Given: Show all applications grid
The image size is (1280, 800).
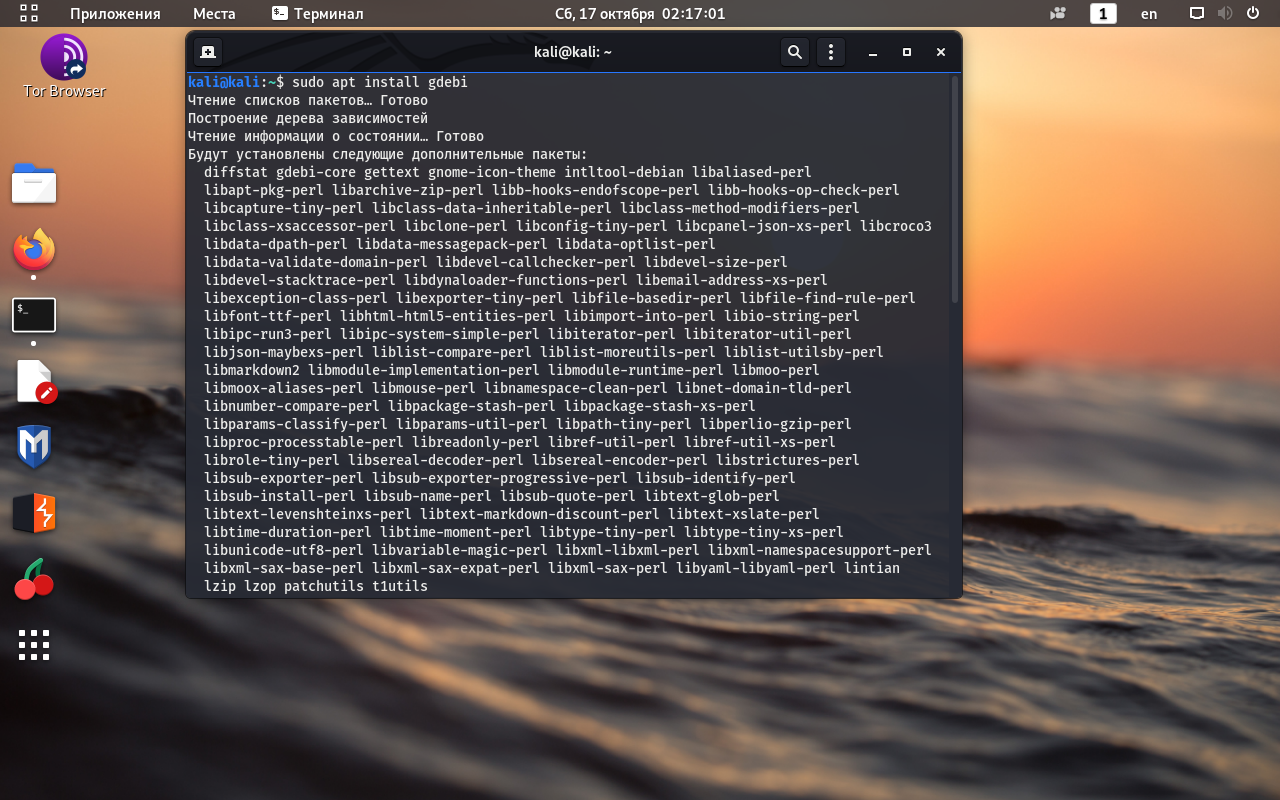Looking at the screenshot, I should pos(34,645).
